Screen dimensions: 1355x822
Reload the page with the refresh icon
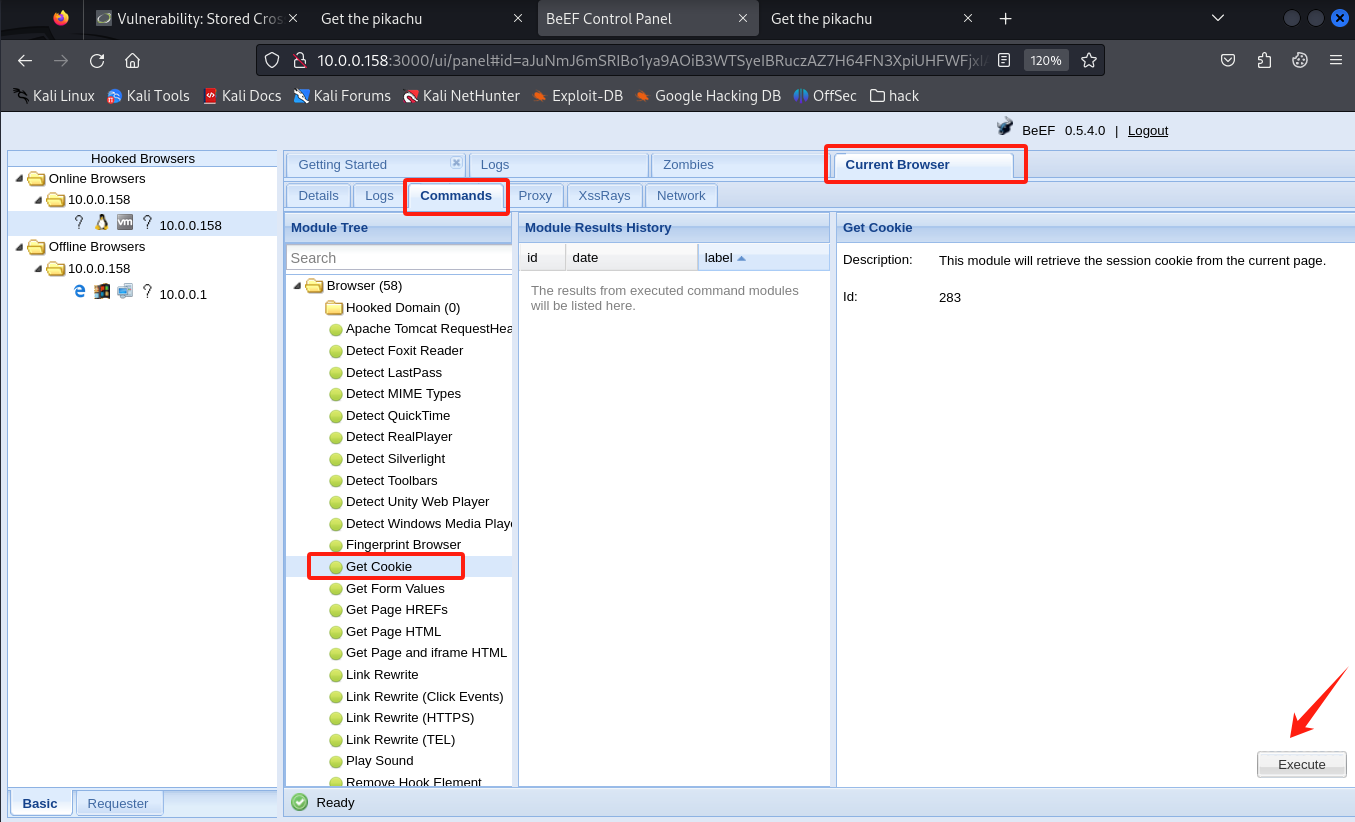(x=97, y=60)
